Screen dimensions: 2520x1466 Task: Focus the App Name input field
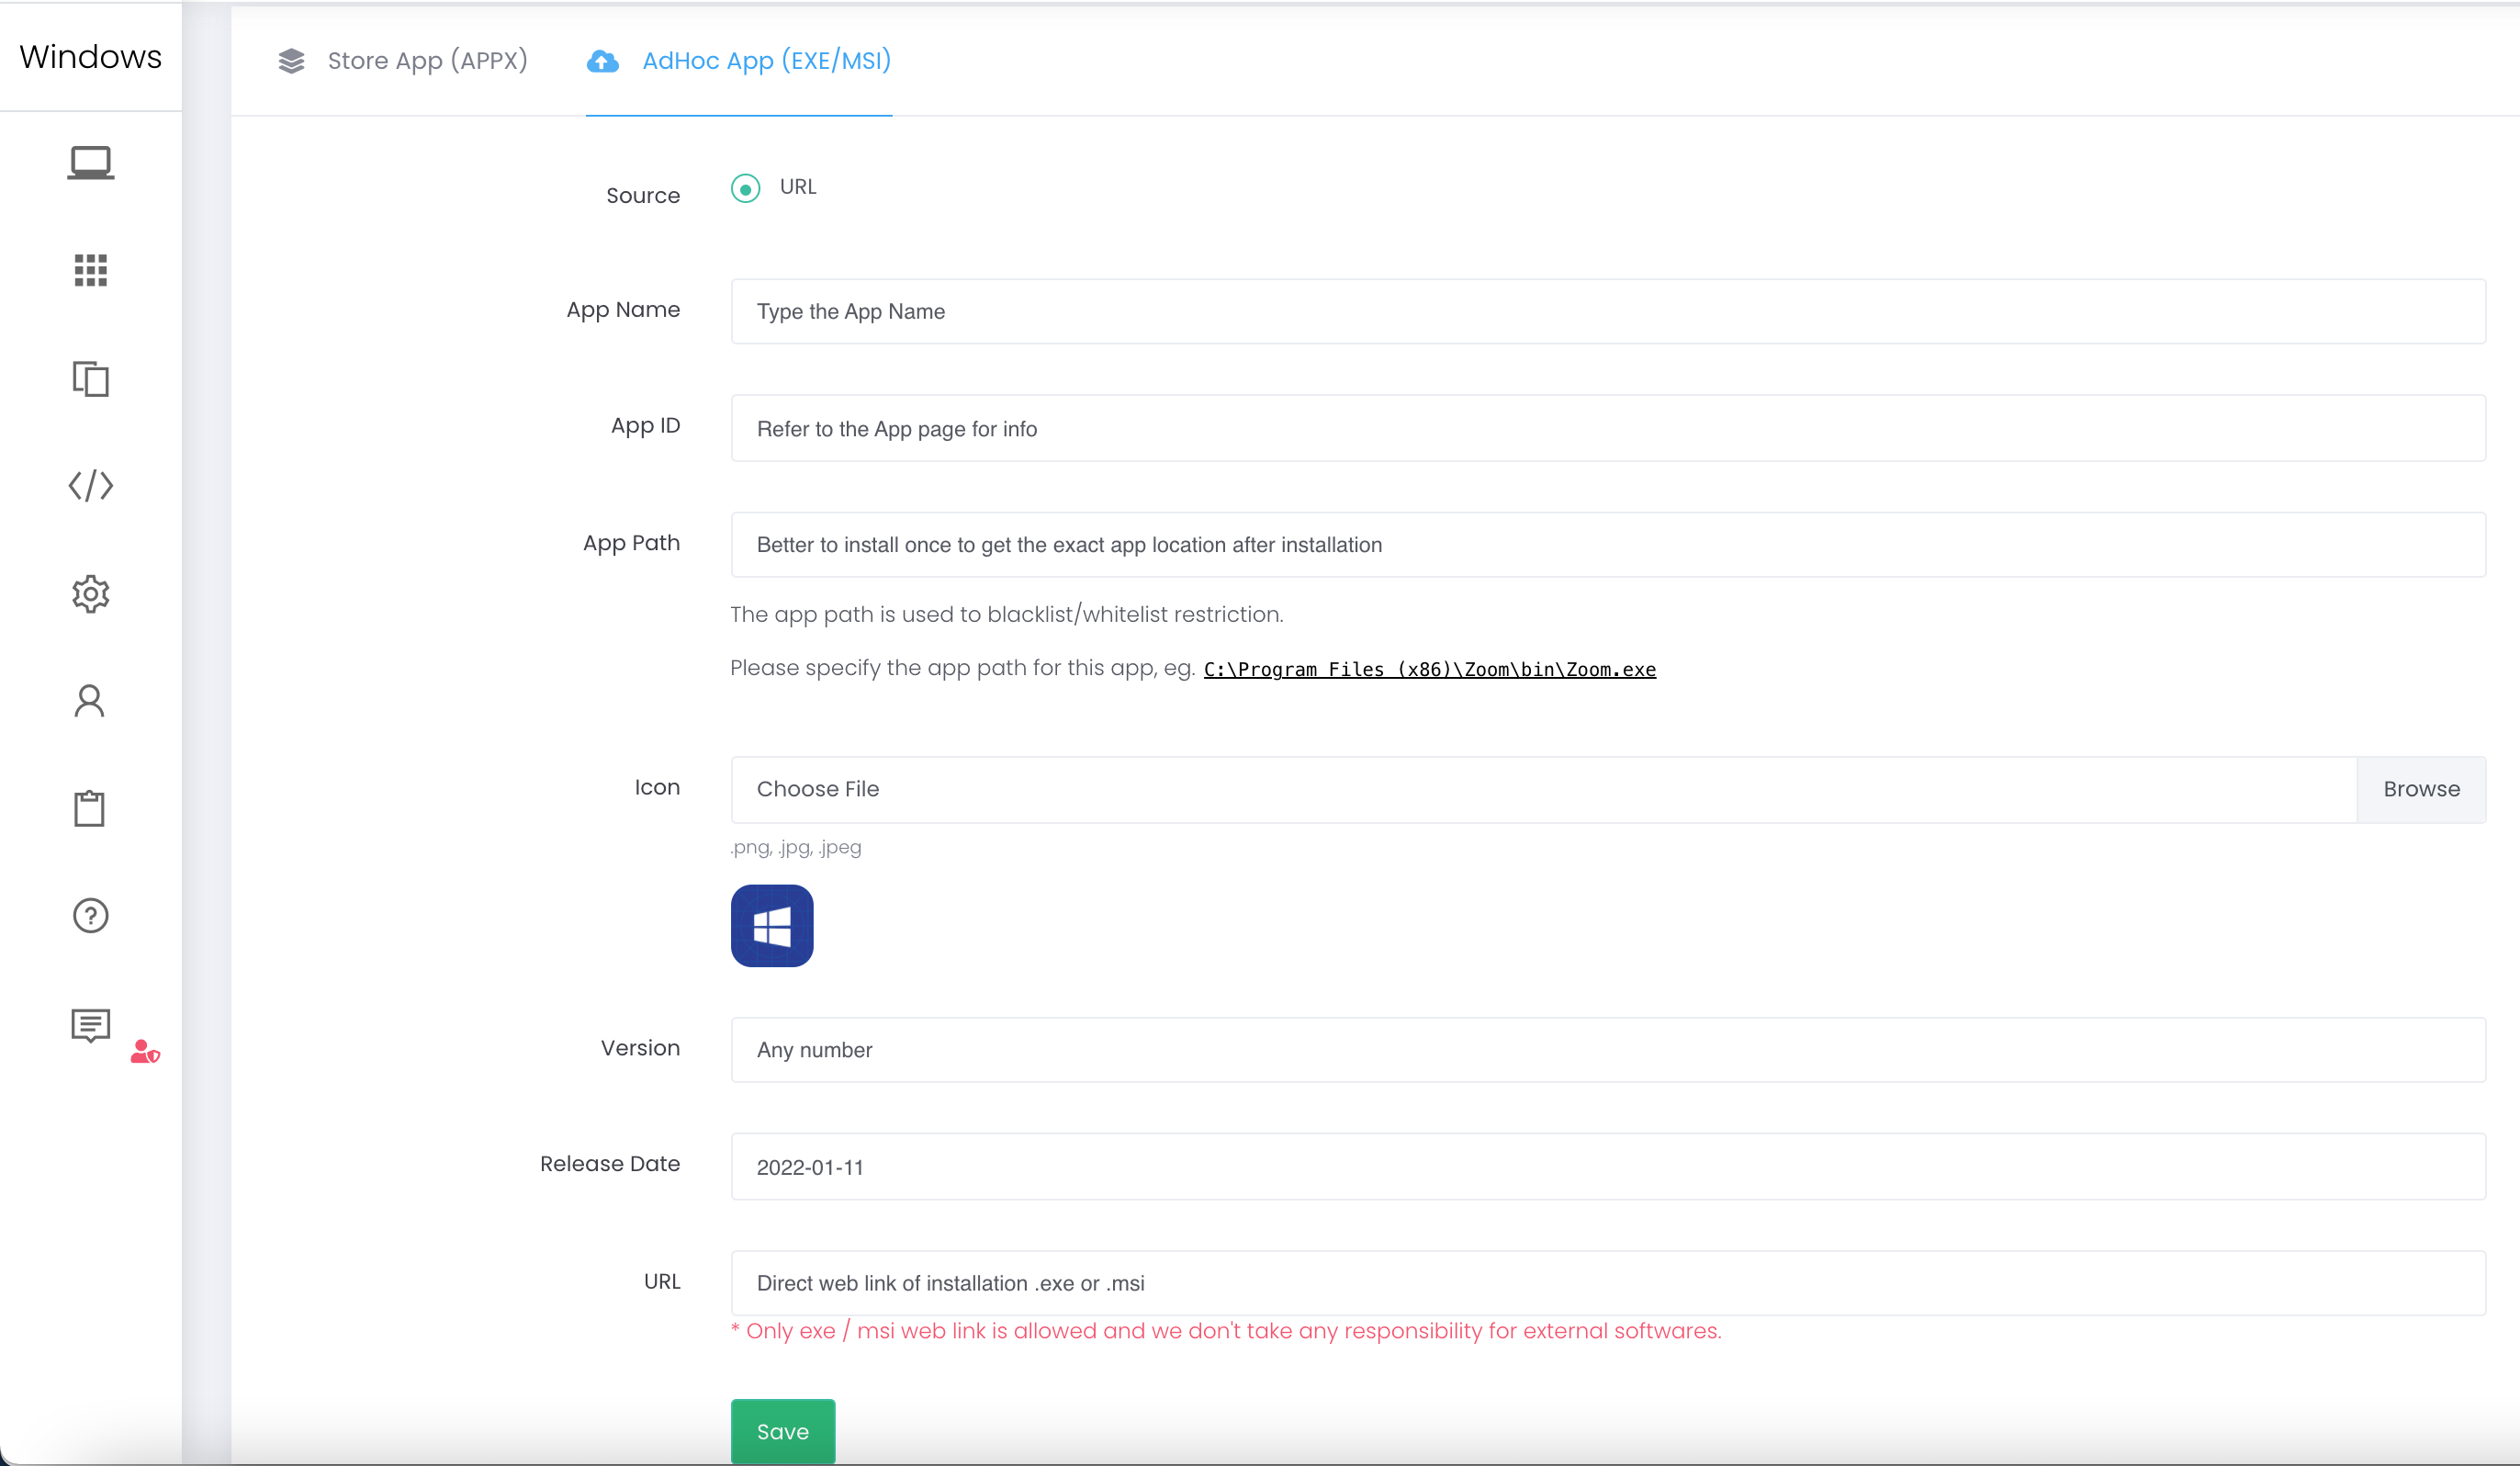[x=1608, y=312]
